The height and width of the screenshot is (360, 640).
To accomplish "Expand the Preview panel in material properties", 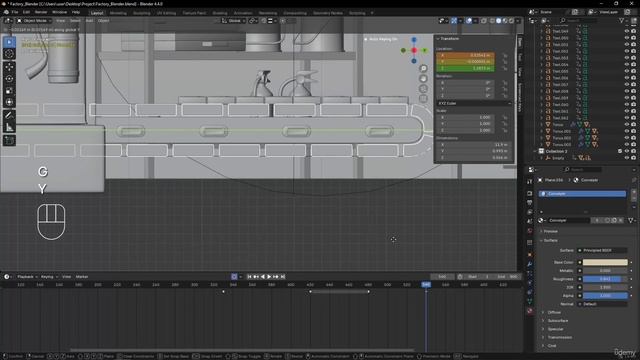I will click(551, 231).
